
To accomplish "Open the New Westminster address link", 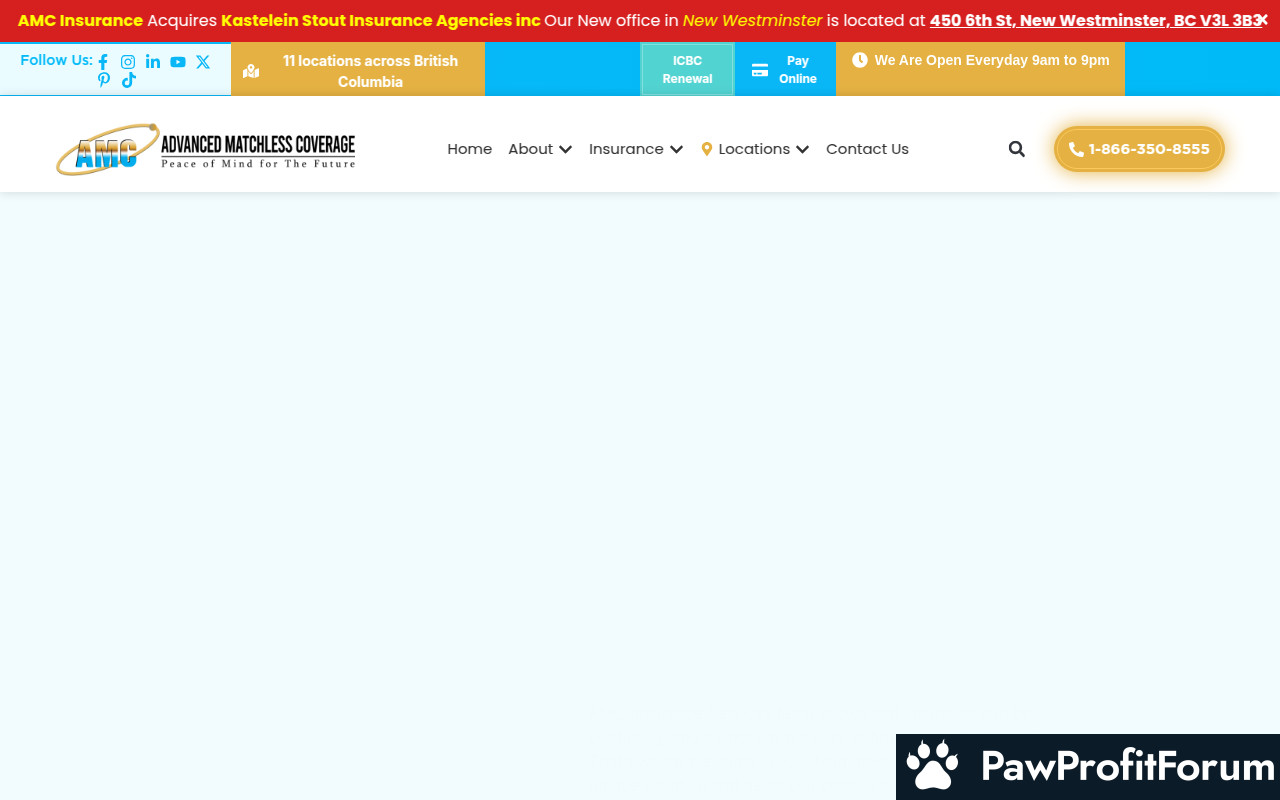I will pyautogui.click(x=1094, y=21).
